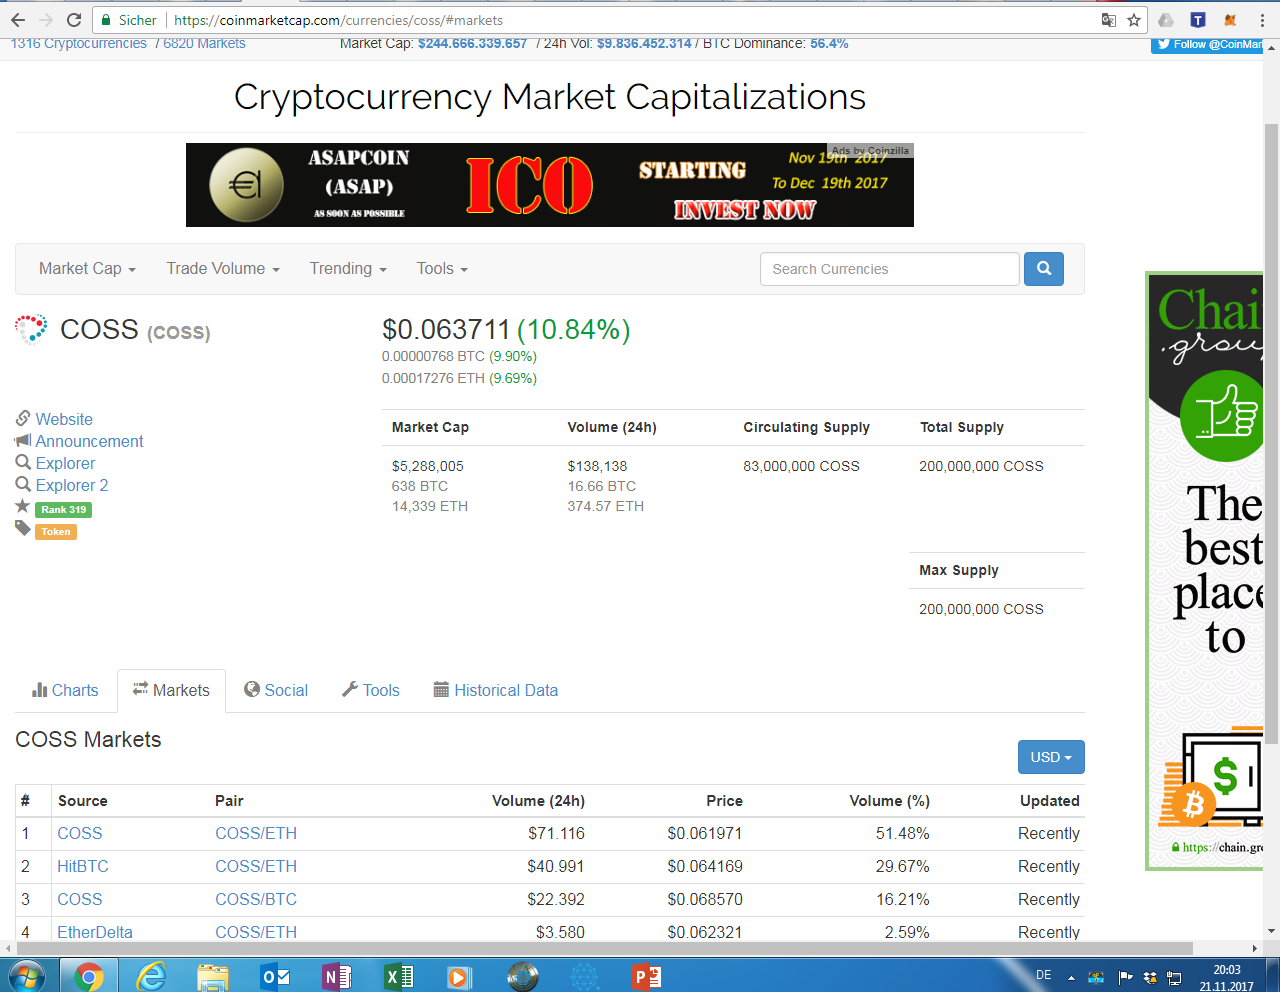The image size is (1280, 992).
Task: Open the COSS/BTC pair link
Action: pos(256,899)
